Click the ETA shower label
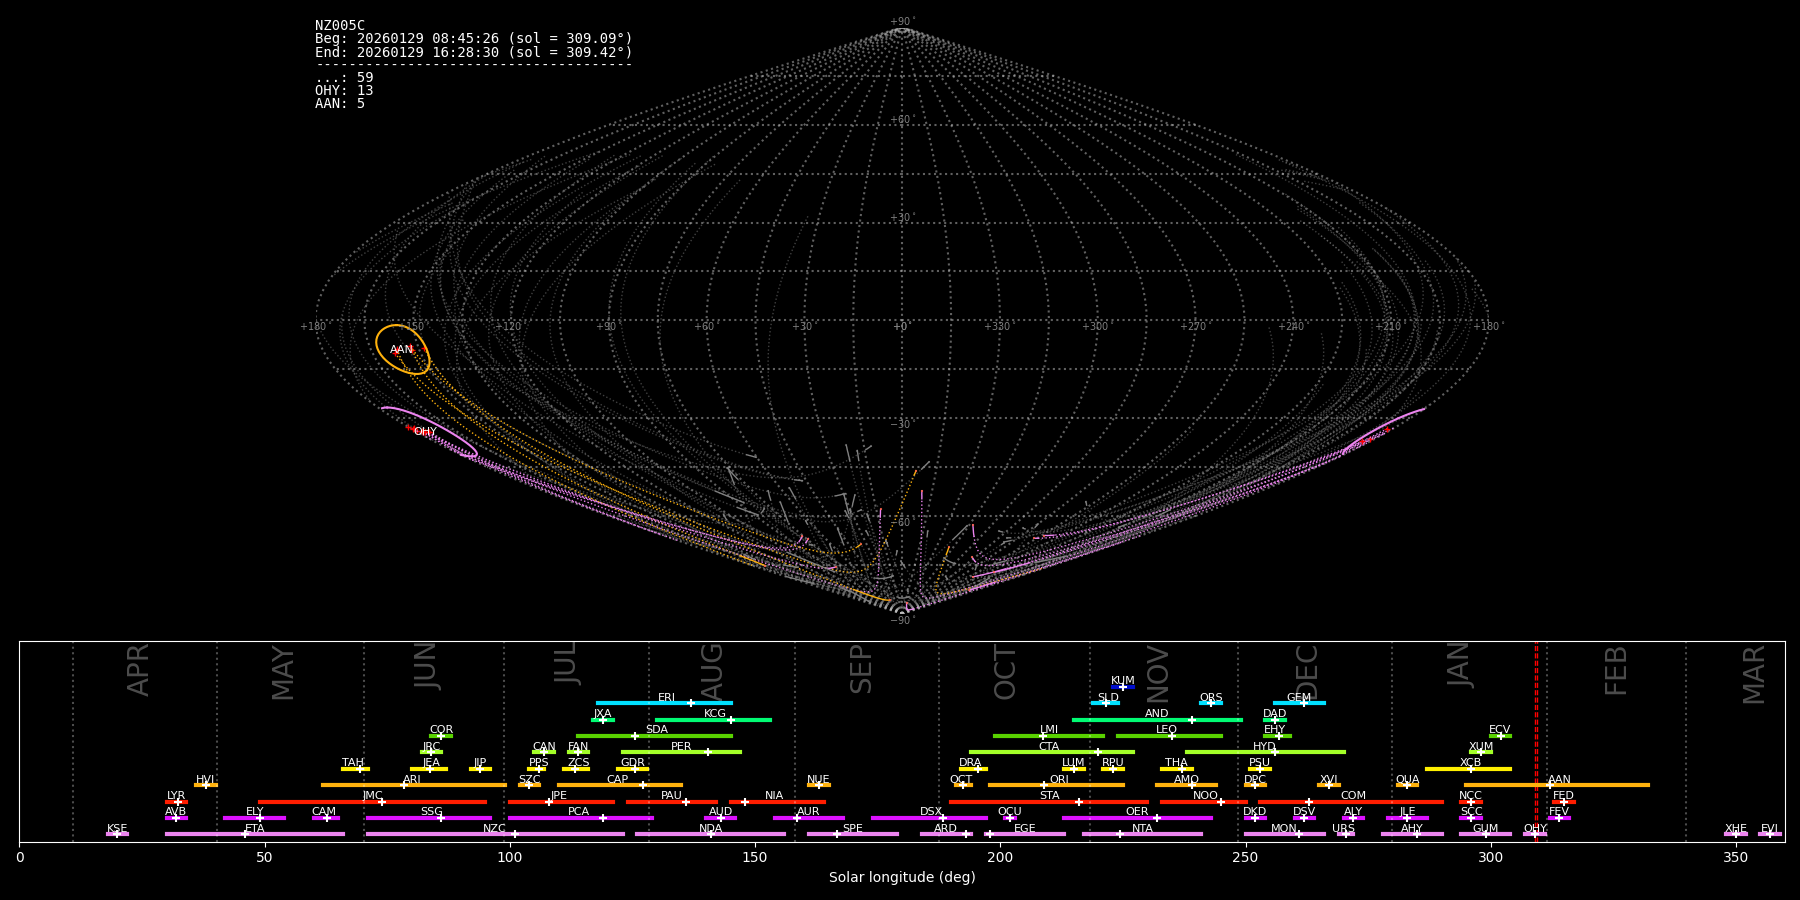The image size is (1800, 900). 255,829
